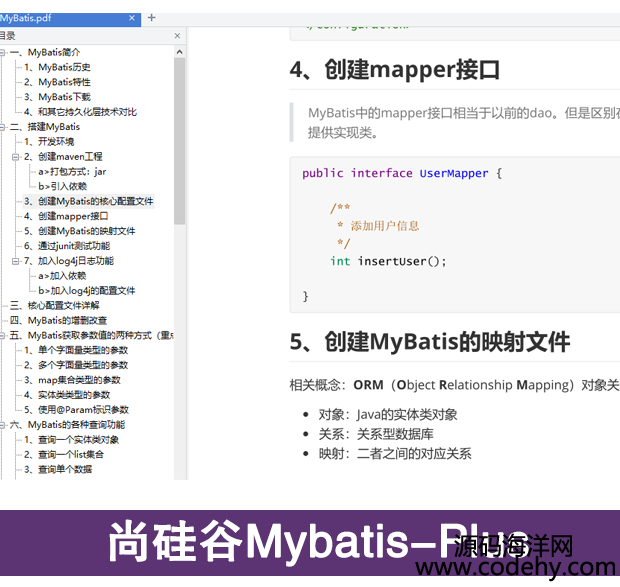Go to 1、开发环境 bookmark
Screen dimensions: 620x587
[49, 142]
